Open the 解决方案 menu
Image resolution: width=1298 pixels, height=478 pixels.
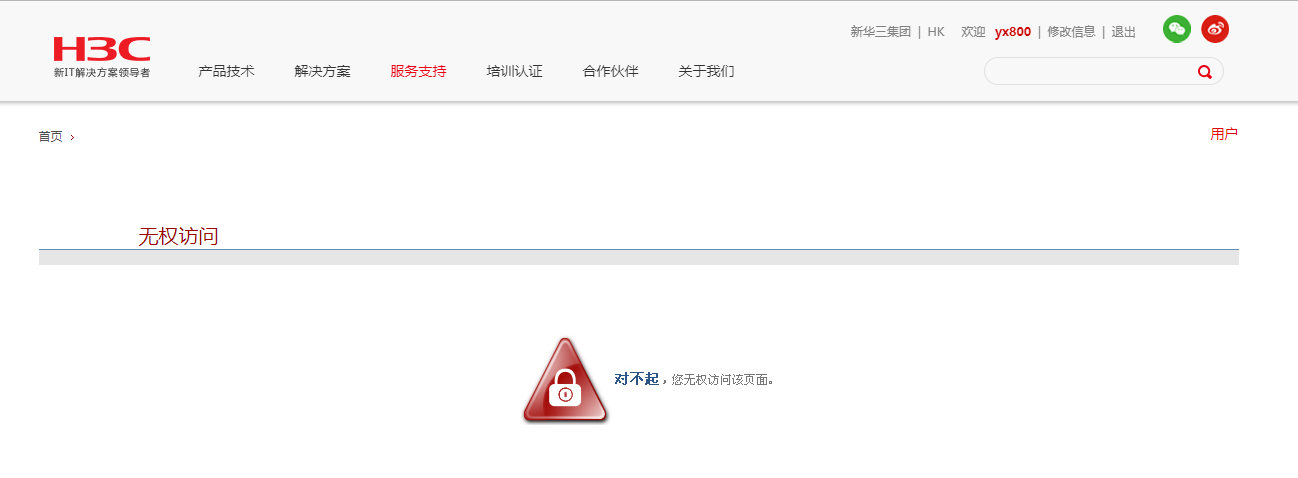click(x=322, y=71)
